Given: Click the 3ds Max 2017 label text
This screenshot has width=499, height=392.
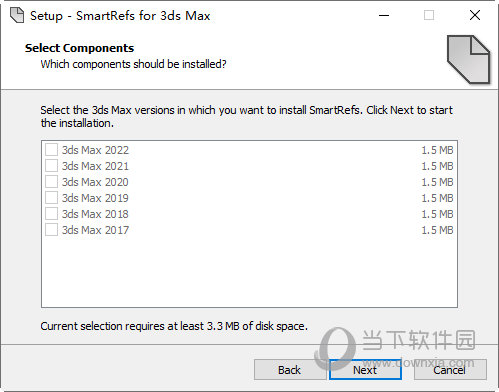Looking at the screenshot, I should [x=95, y=230].
